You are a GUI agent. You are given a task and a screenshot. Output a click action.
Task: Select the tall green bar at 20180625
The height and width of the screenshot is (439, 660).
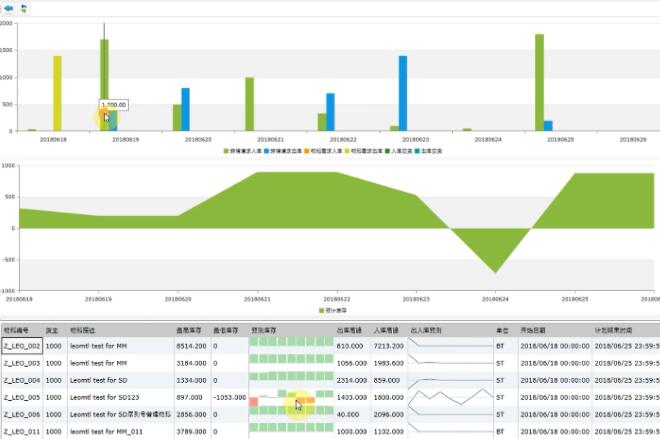coord(539,82)
